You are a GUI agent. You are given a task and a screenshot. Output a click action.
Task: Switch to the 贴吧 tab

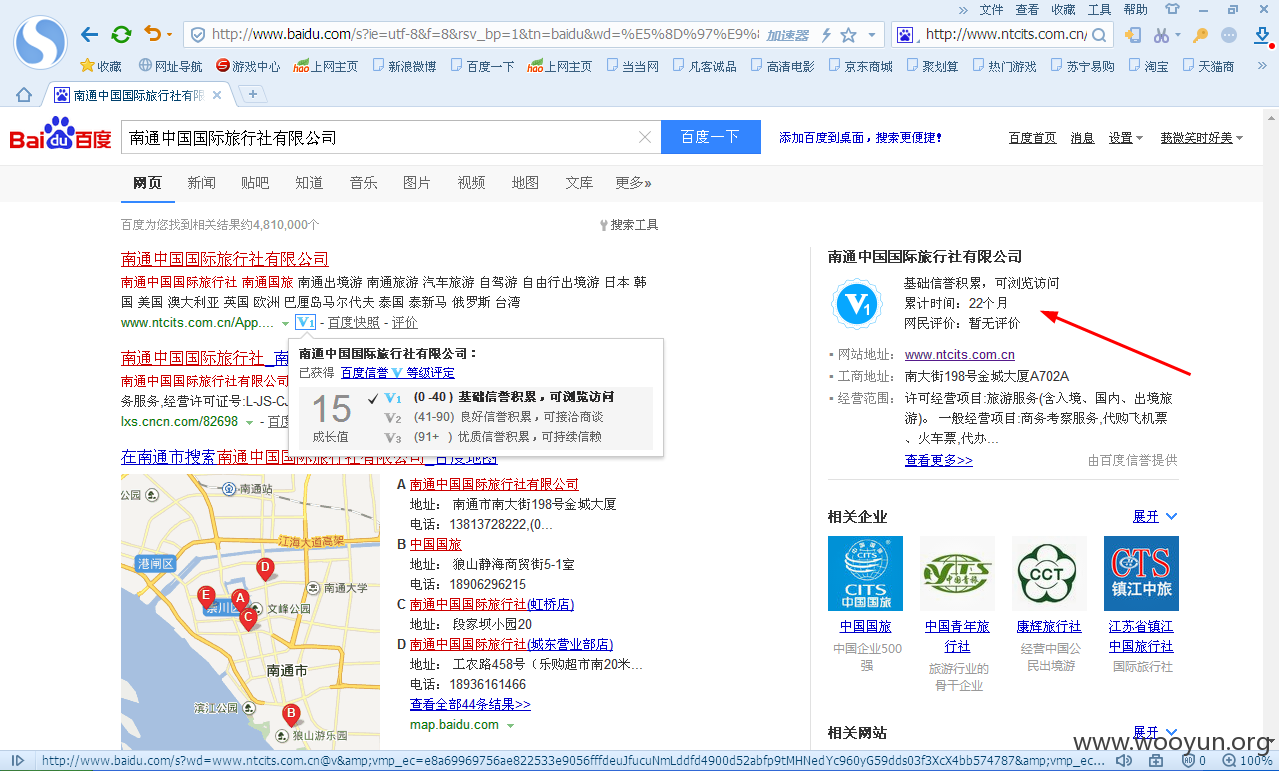pos(255,183)
